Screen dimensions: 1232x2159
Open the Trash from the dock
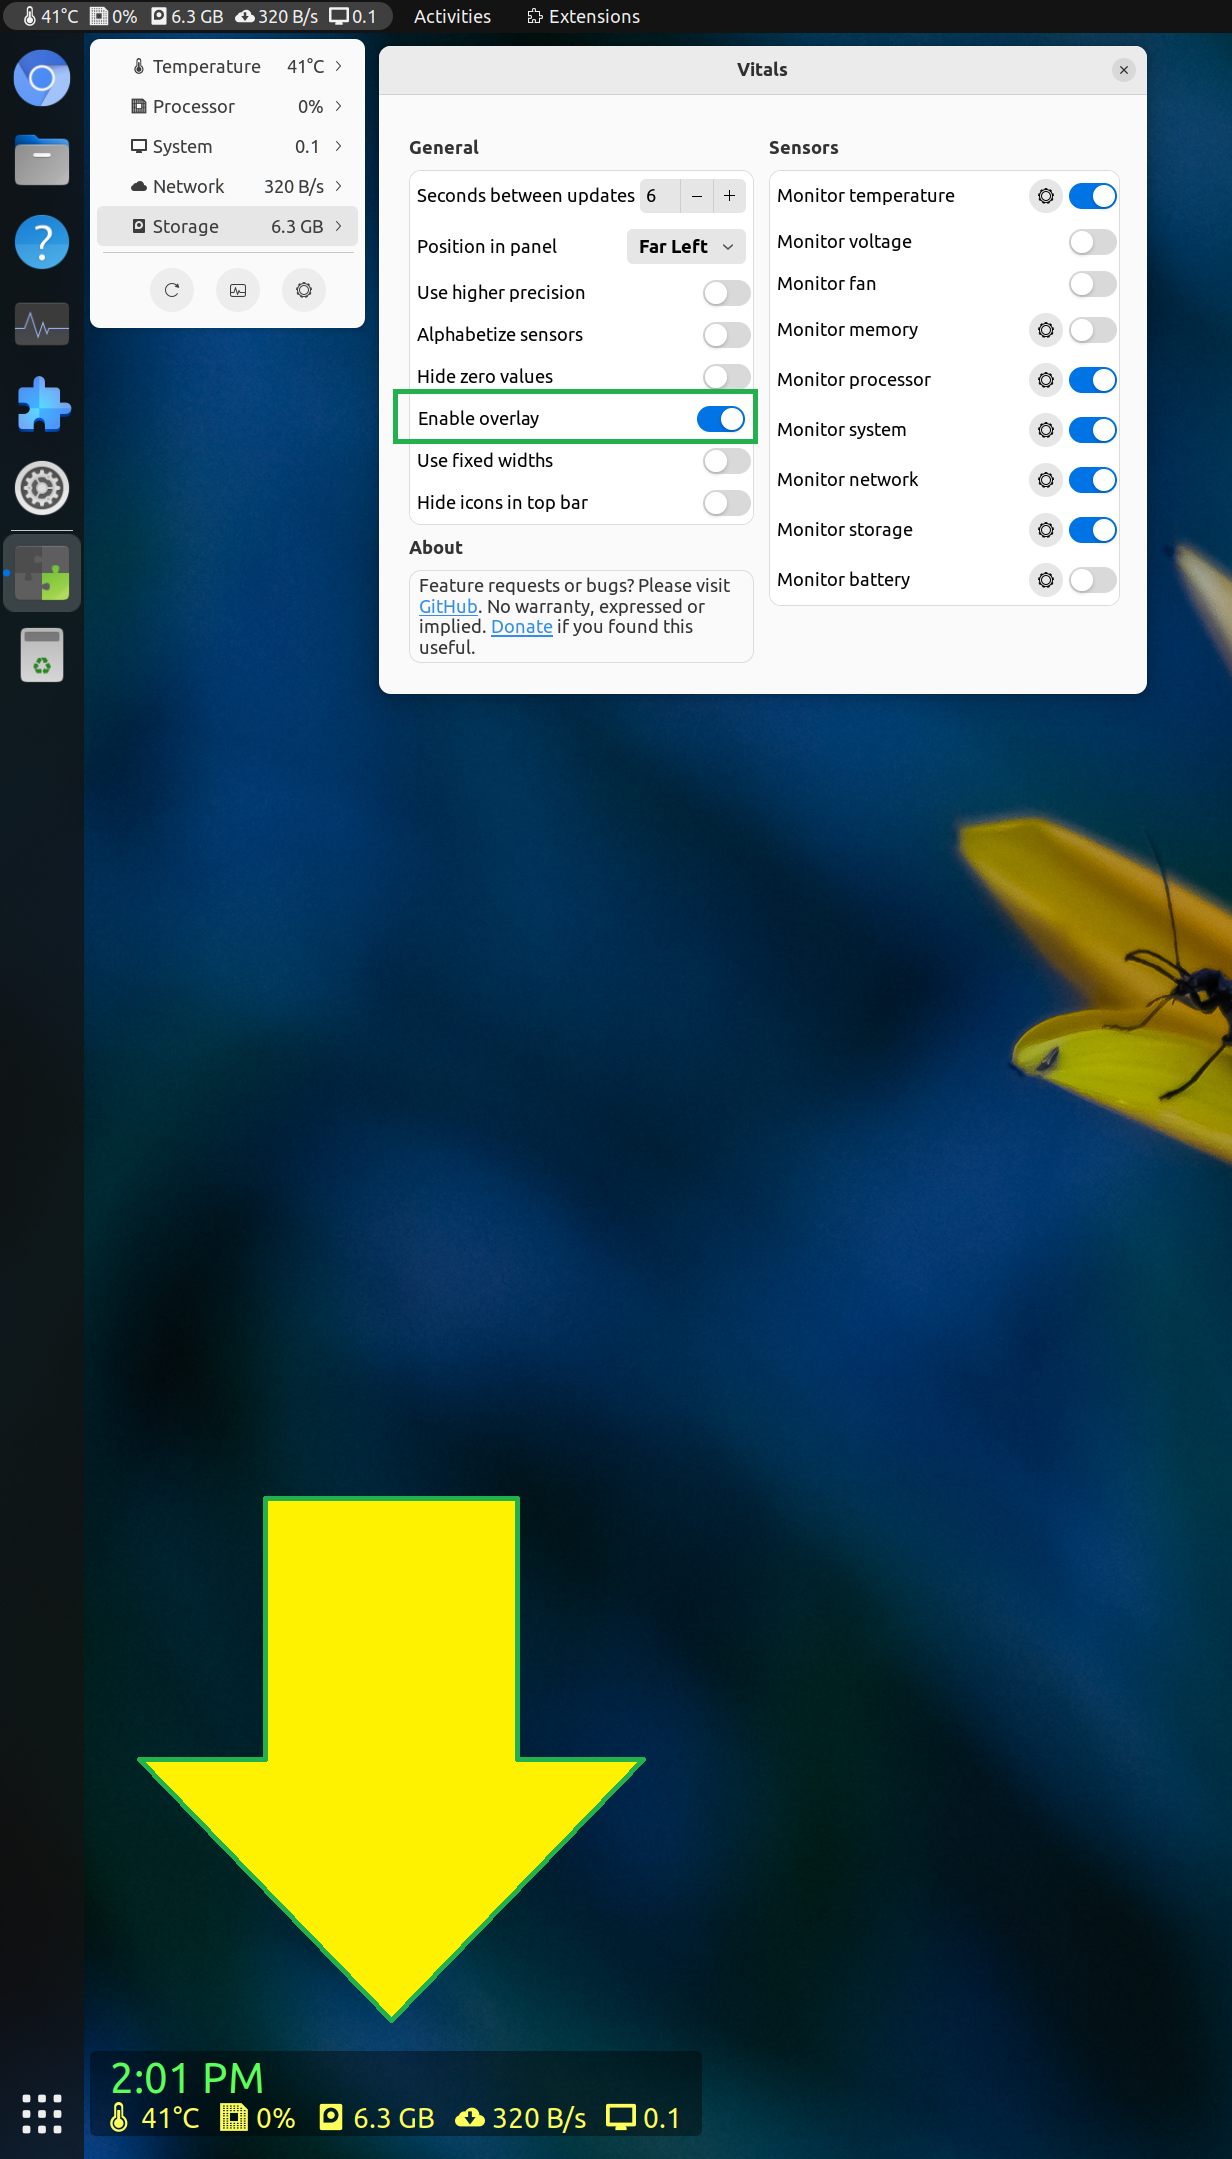coord(42,655)
